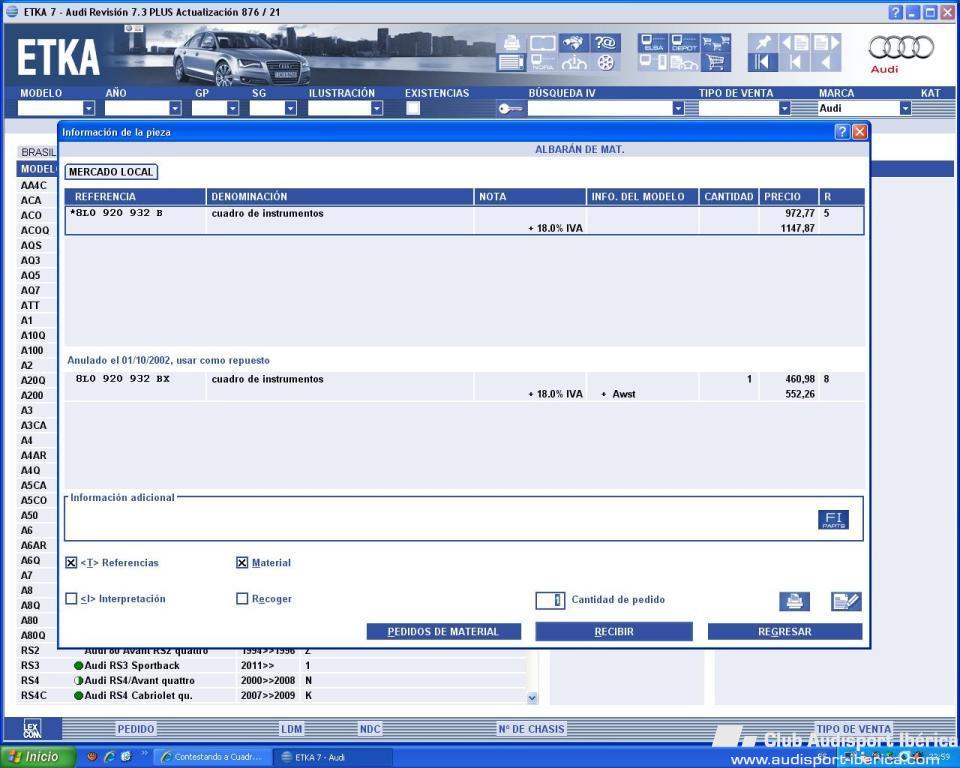This screenshot has height=768, width=960.
Task: Click the Nota column header
Action: [530, 197]
